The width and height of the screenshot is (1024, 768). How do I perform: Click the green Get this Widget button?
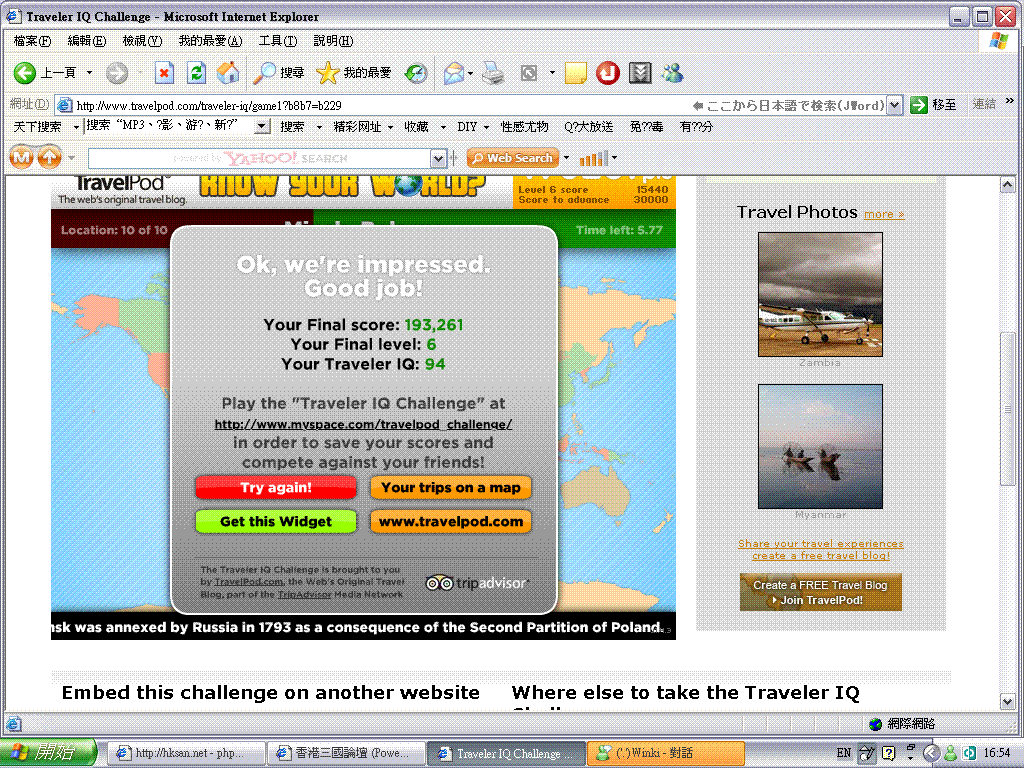(x=276, y=521)
